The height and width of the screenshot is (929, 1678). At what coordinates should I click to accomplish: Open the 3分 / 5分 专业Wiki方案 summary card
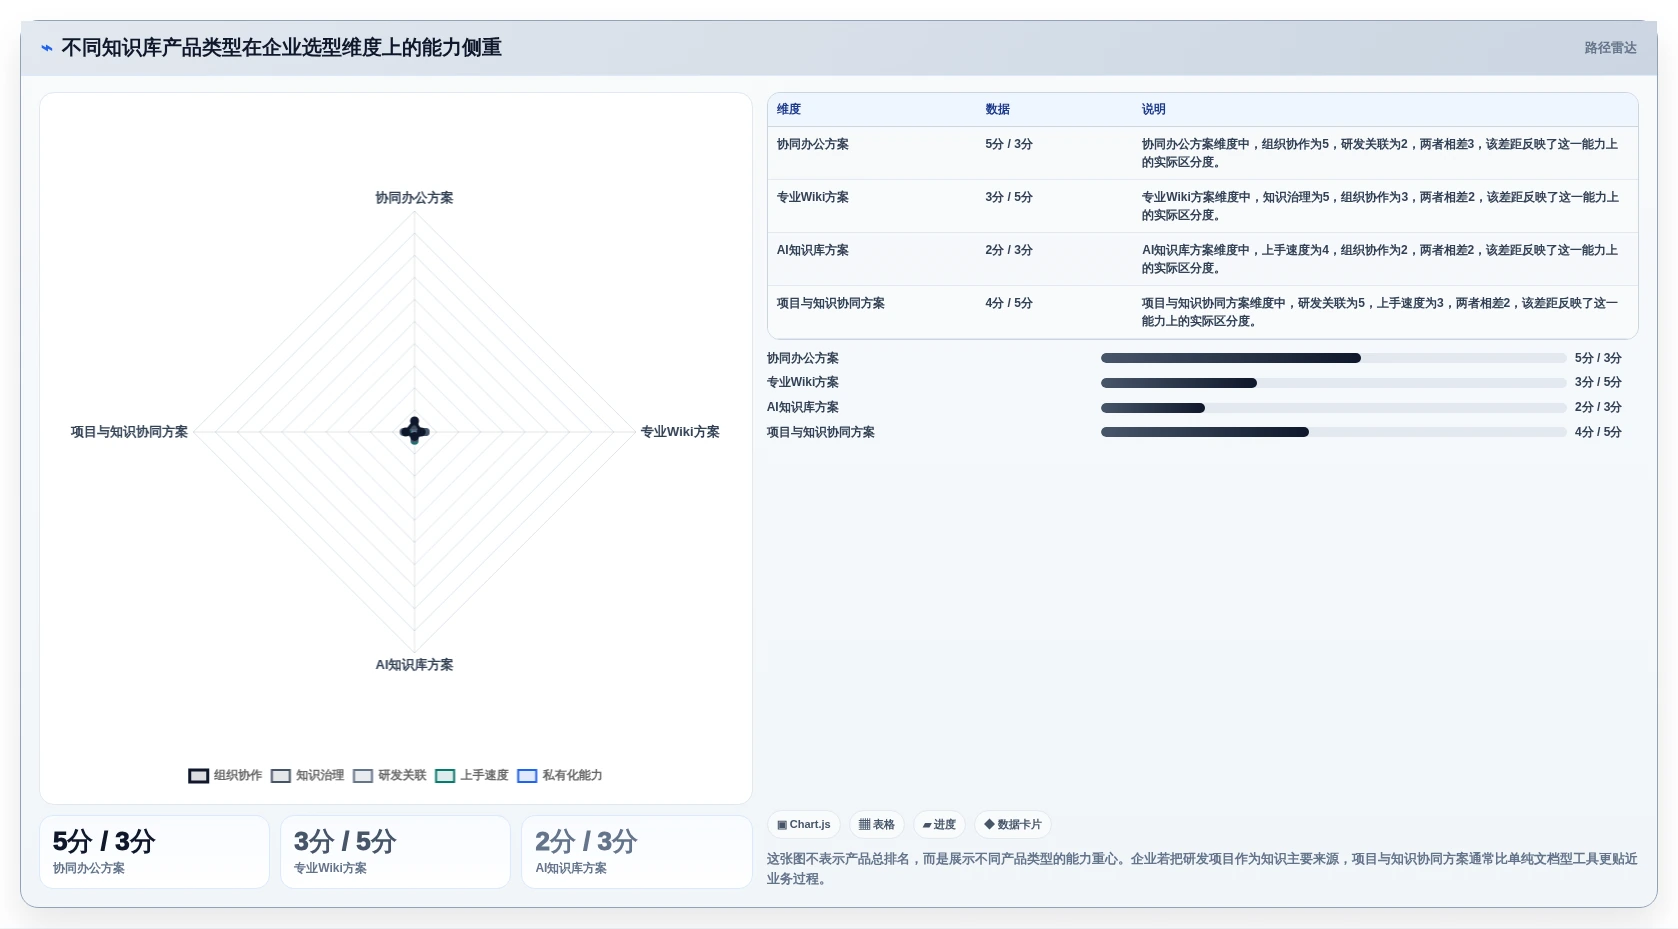(x=395, y=852)
